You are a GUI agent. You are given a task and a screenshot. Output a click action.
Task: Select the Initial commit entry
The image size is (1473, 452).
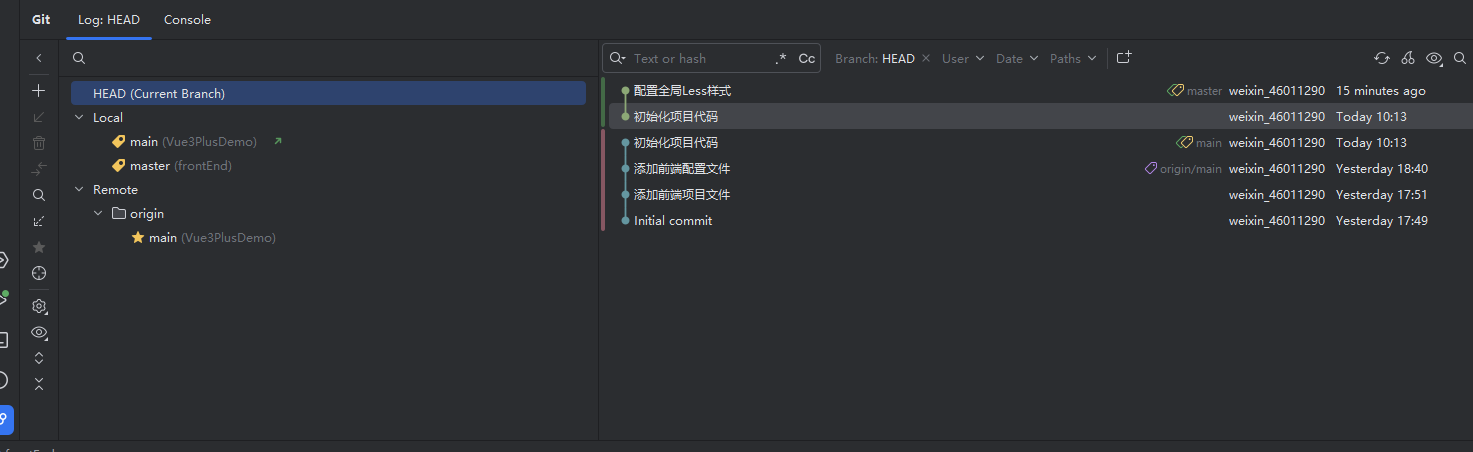tap(673, 221)
